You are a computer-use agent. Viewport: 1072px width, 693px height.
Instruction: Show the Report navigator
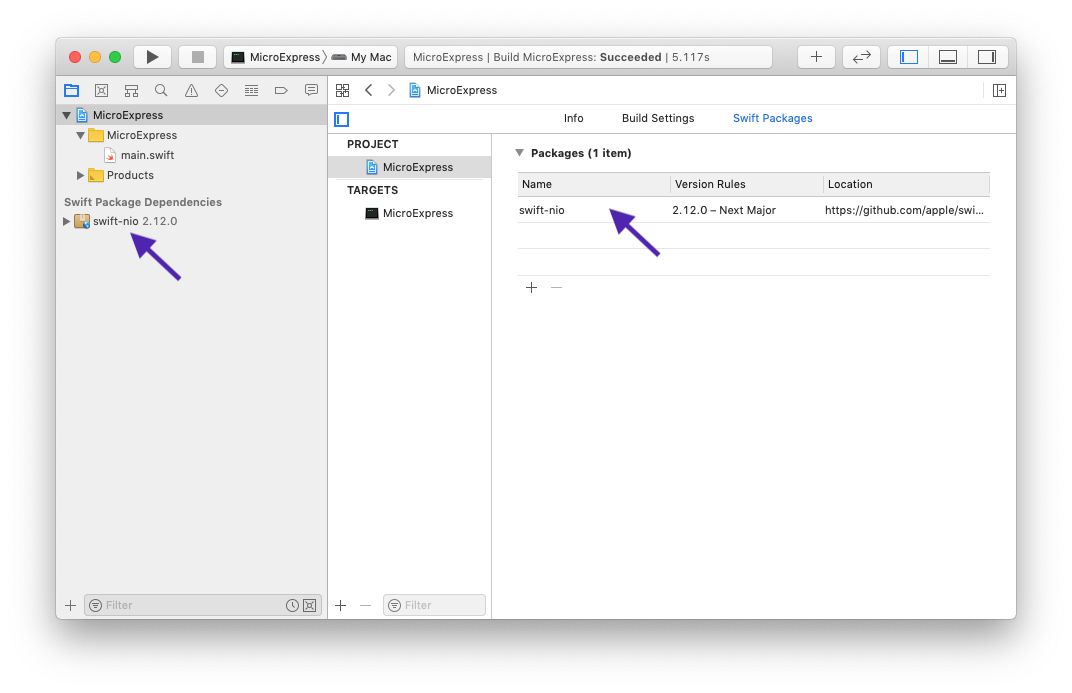(x=311, y=90)
